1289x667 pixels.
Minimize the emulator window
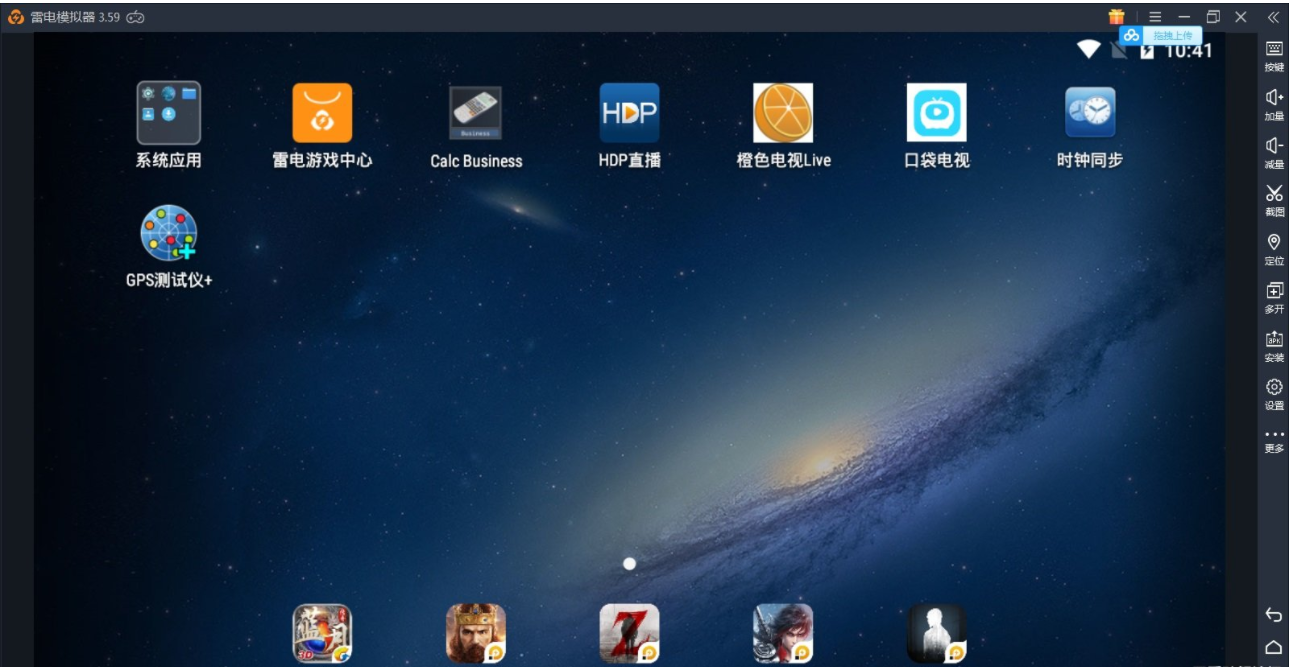[1184, 17]
